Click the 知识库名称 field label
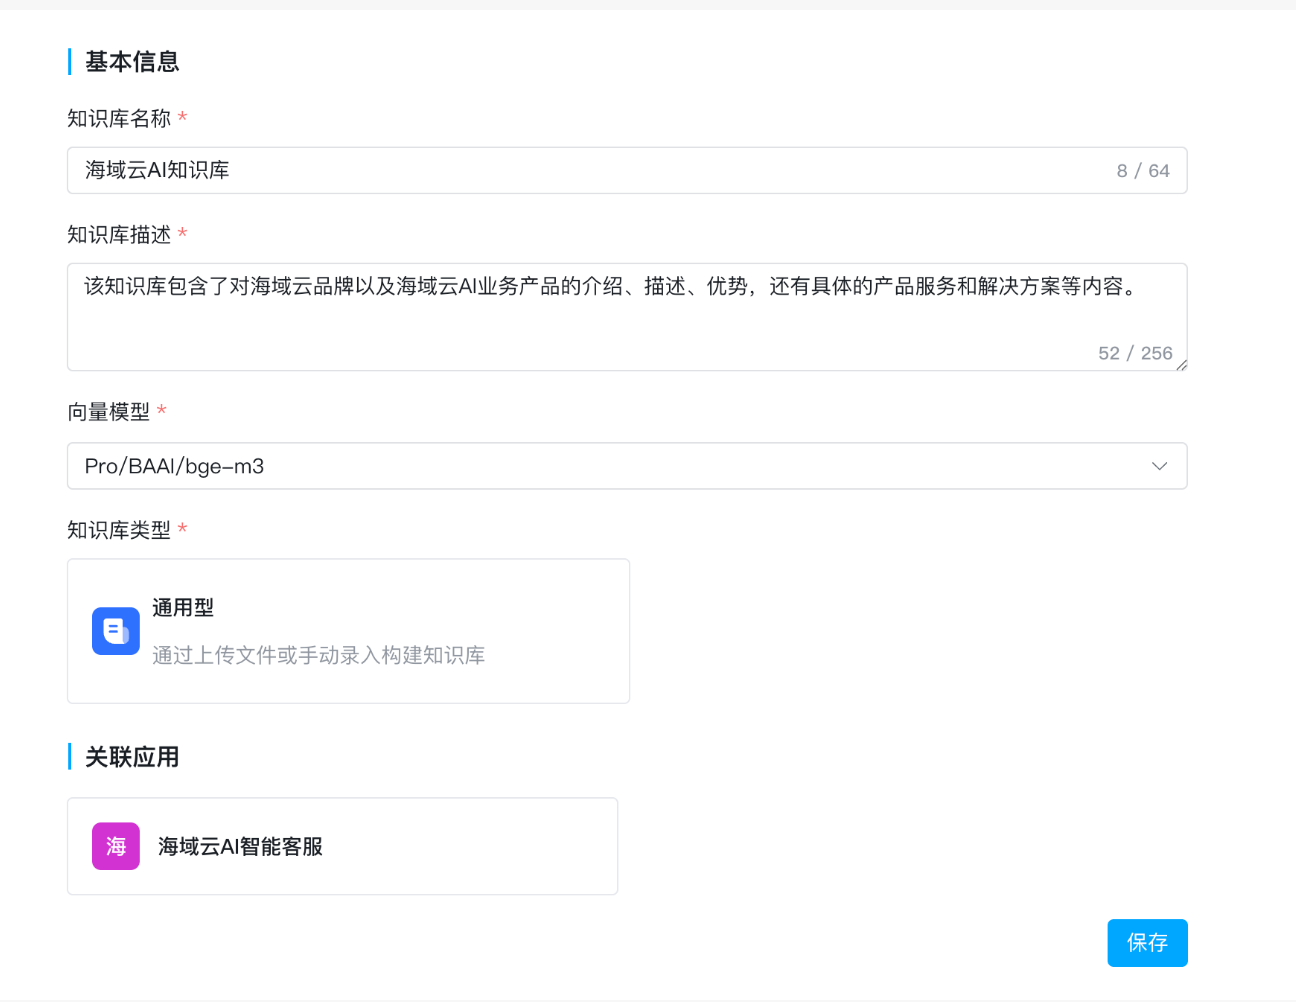Image resolution: width=1296 pixels, height=1002 pixels. (x=119, y=119)
